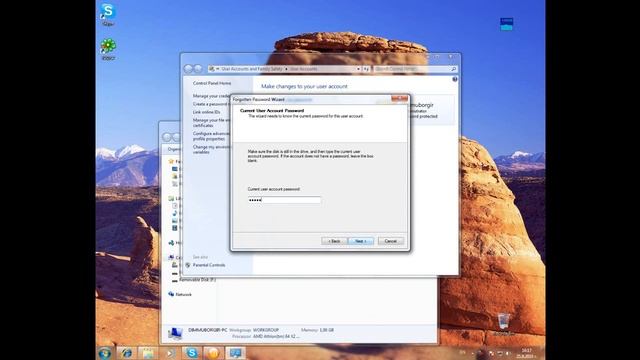Open Link online IDs
640x360 pixels.
(206, 112)
